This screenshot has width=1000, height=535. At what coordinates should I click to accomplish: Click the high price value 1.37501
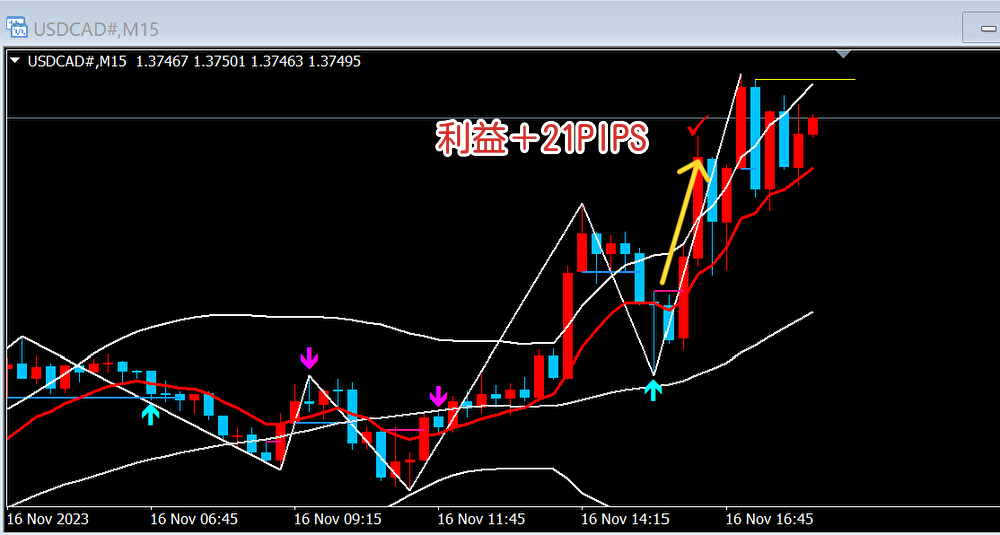point(219,61)
